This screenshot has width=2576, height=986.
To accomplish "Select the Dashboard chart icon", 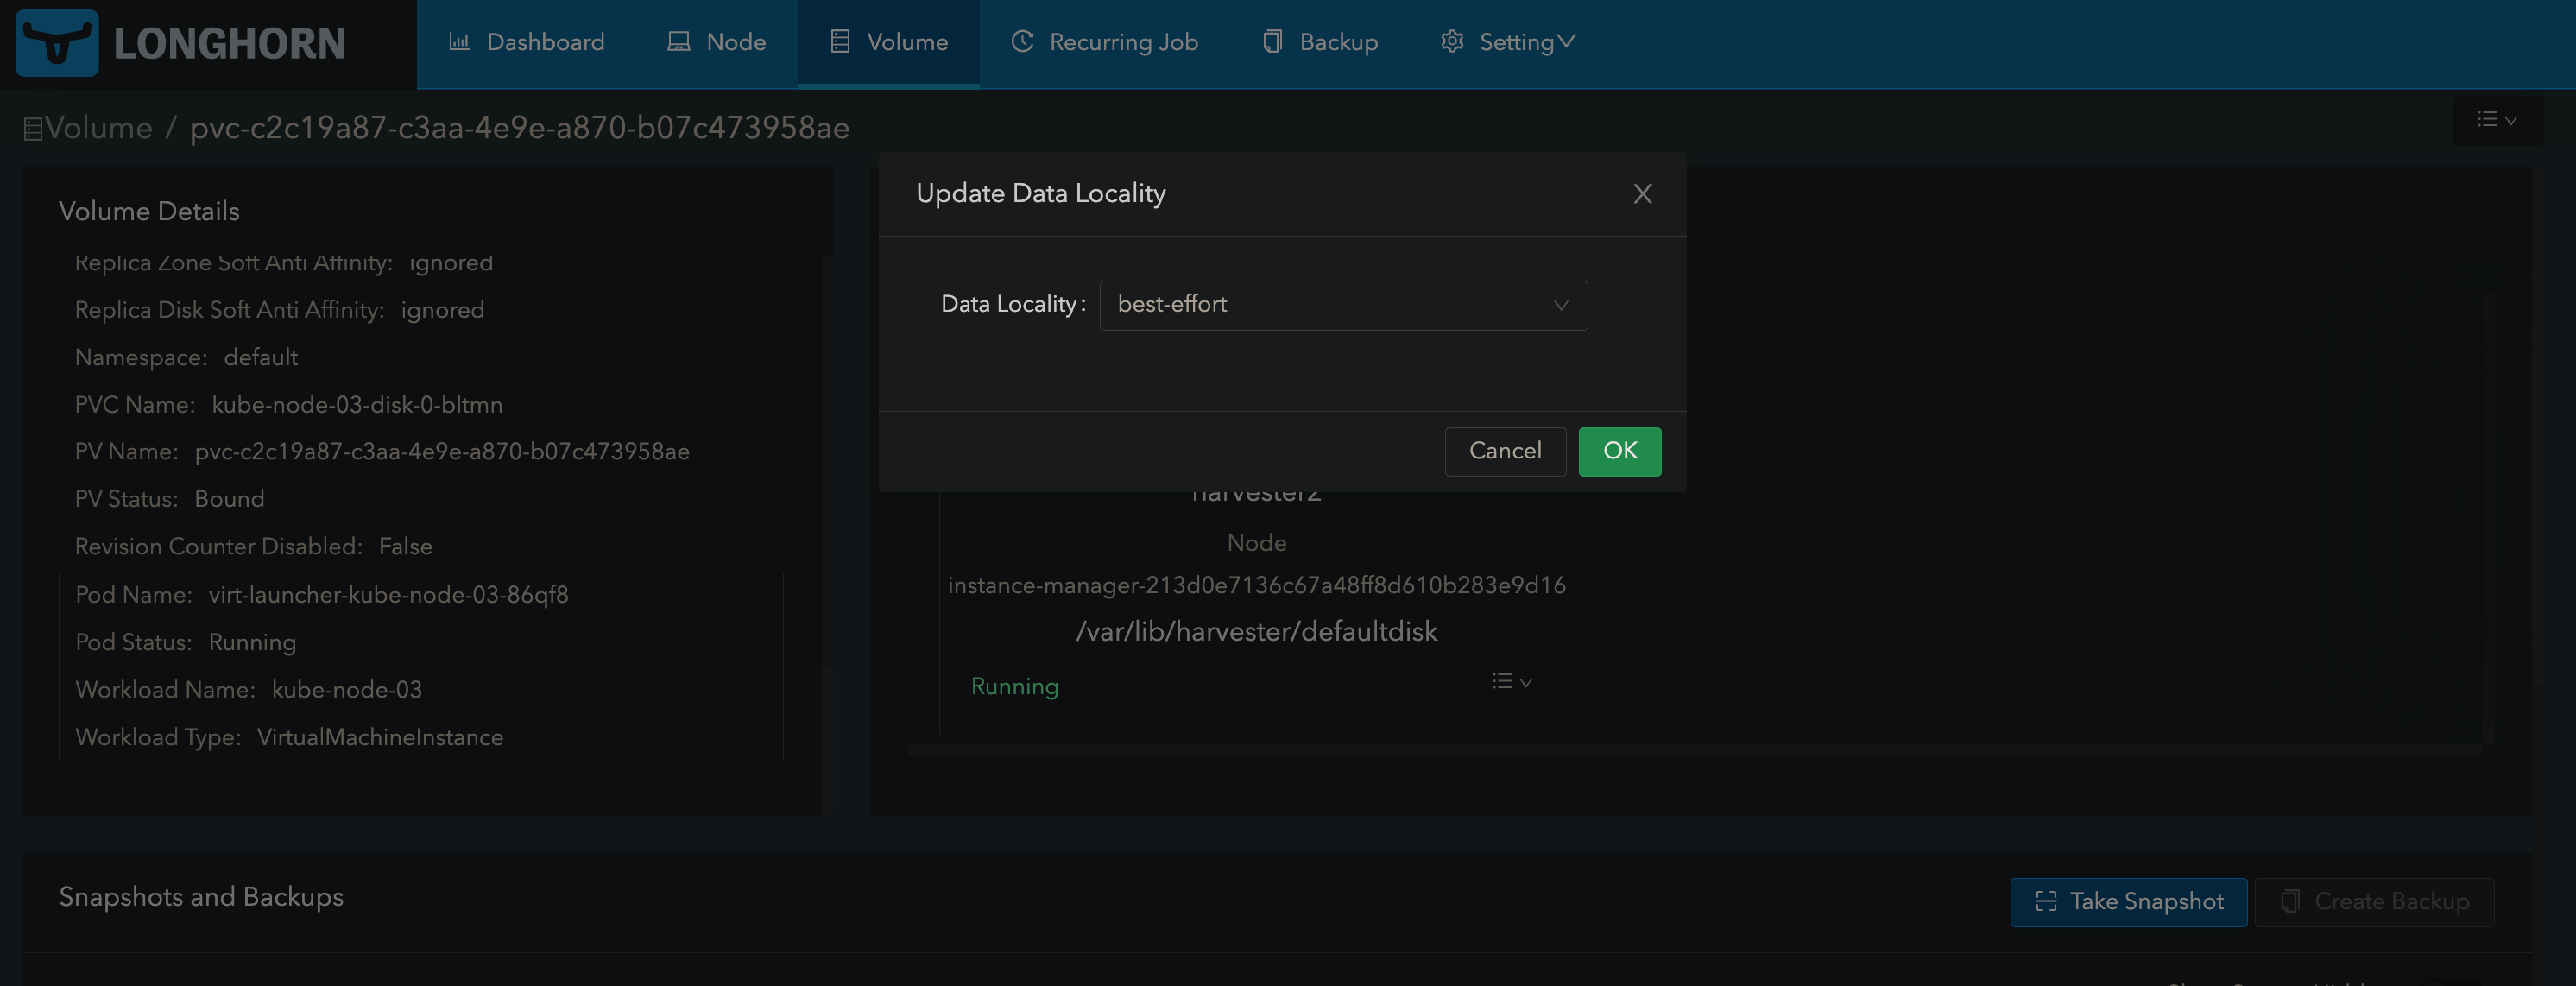I will 460,42.
